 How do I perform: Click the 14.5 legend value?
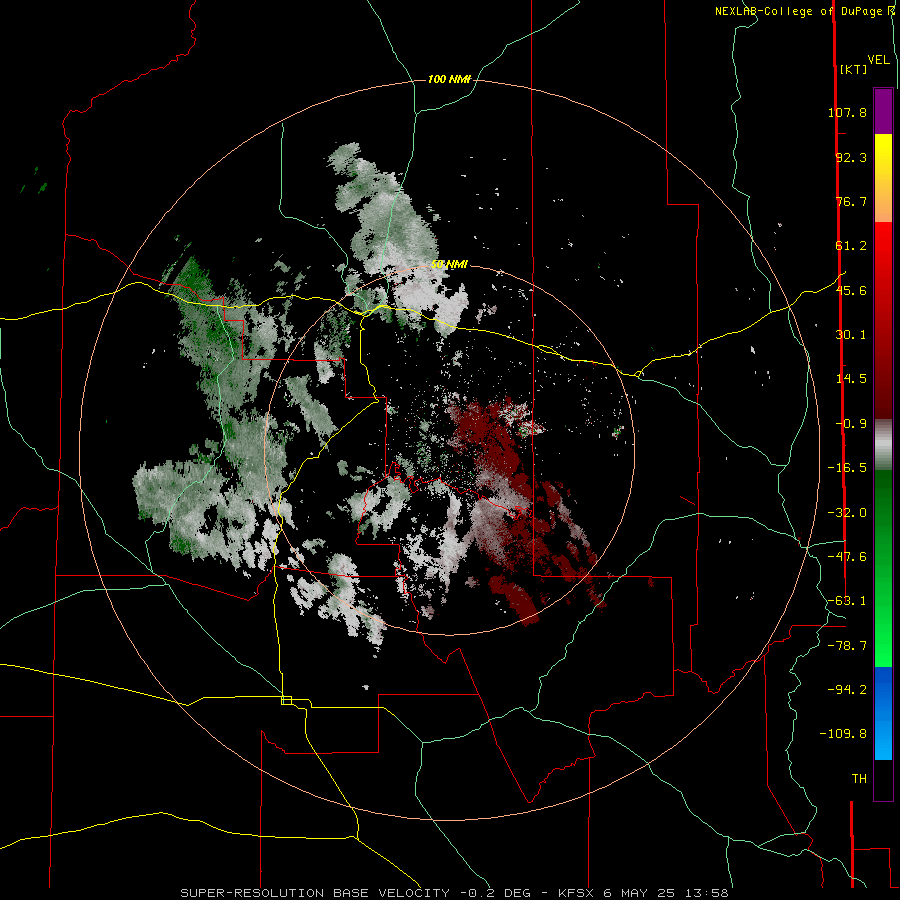tap(851, 379)
